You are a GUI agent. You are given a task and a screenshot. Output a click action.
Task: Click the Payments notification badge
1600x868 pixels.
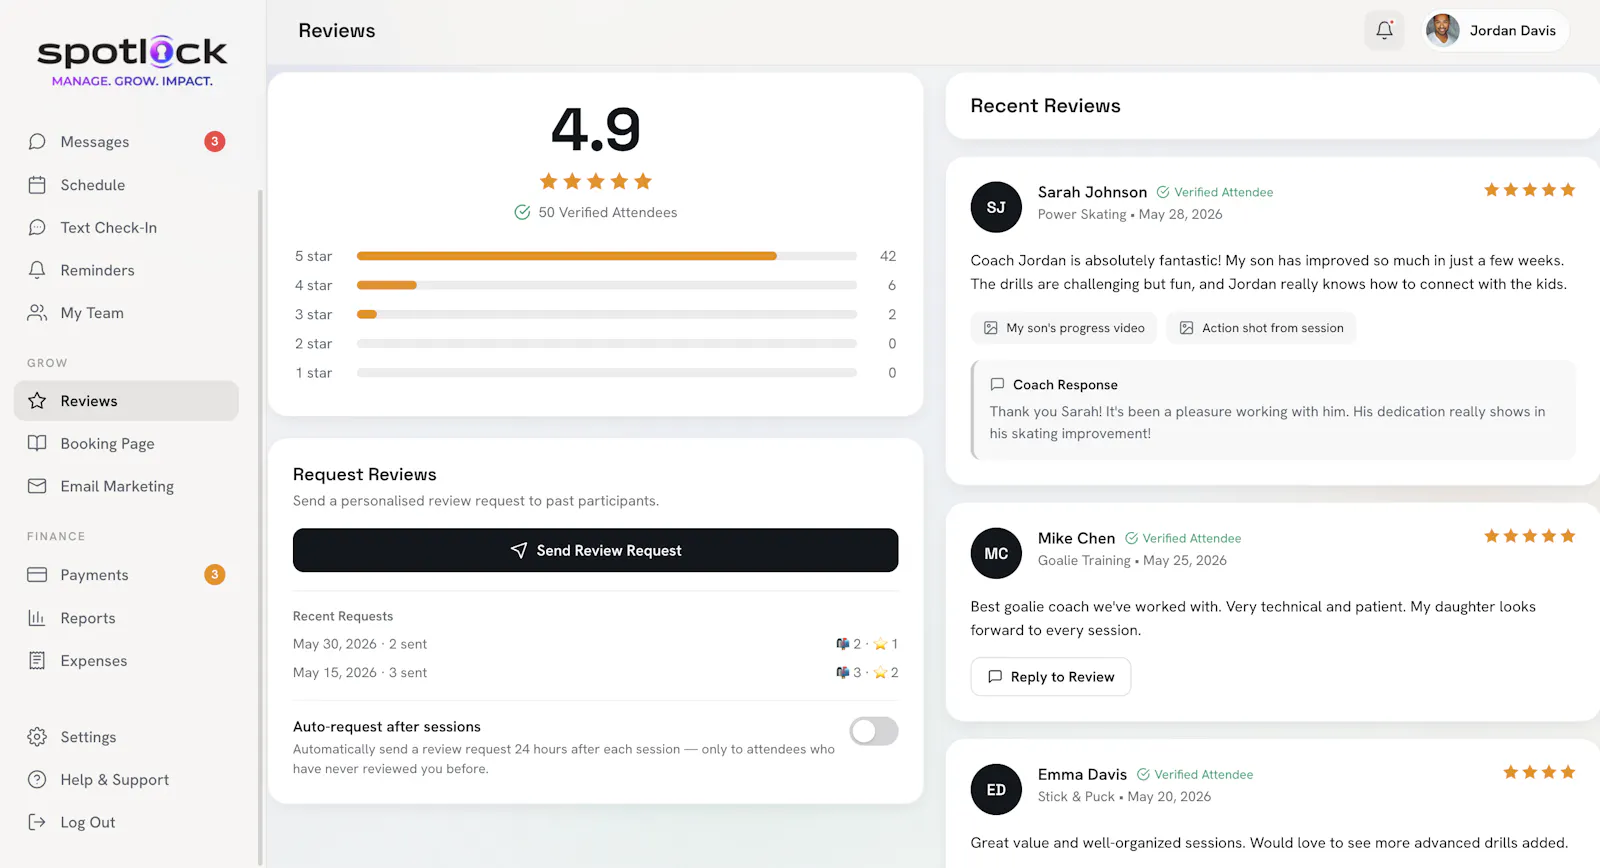[214, 575]
